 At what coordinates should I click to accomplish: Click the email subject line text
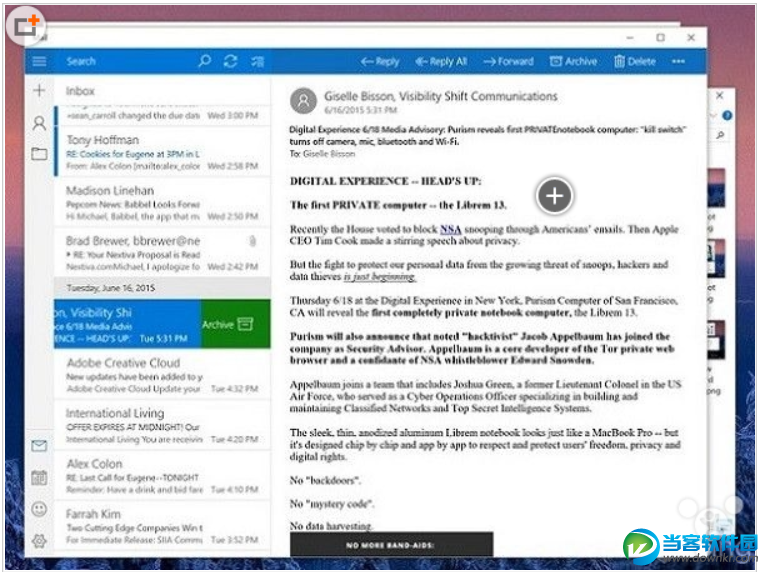pyautogui.click(x=487, y=135)
